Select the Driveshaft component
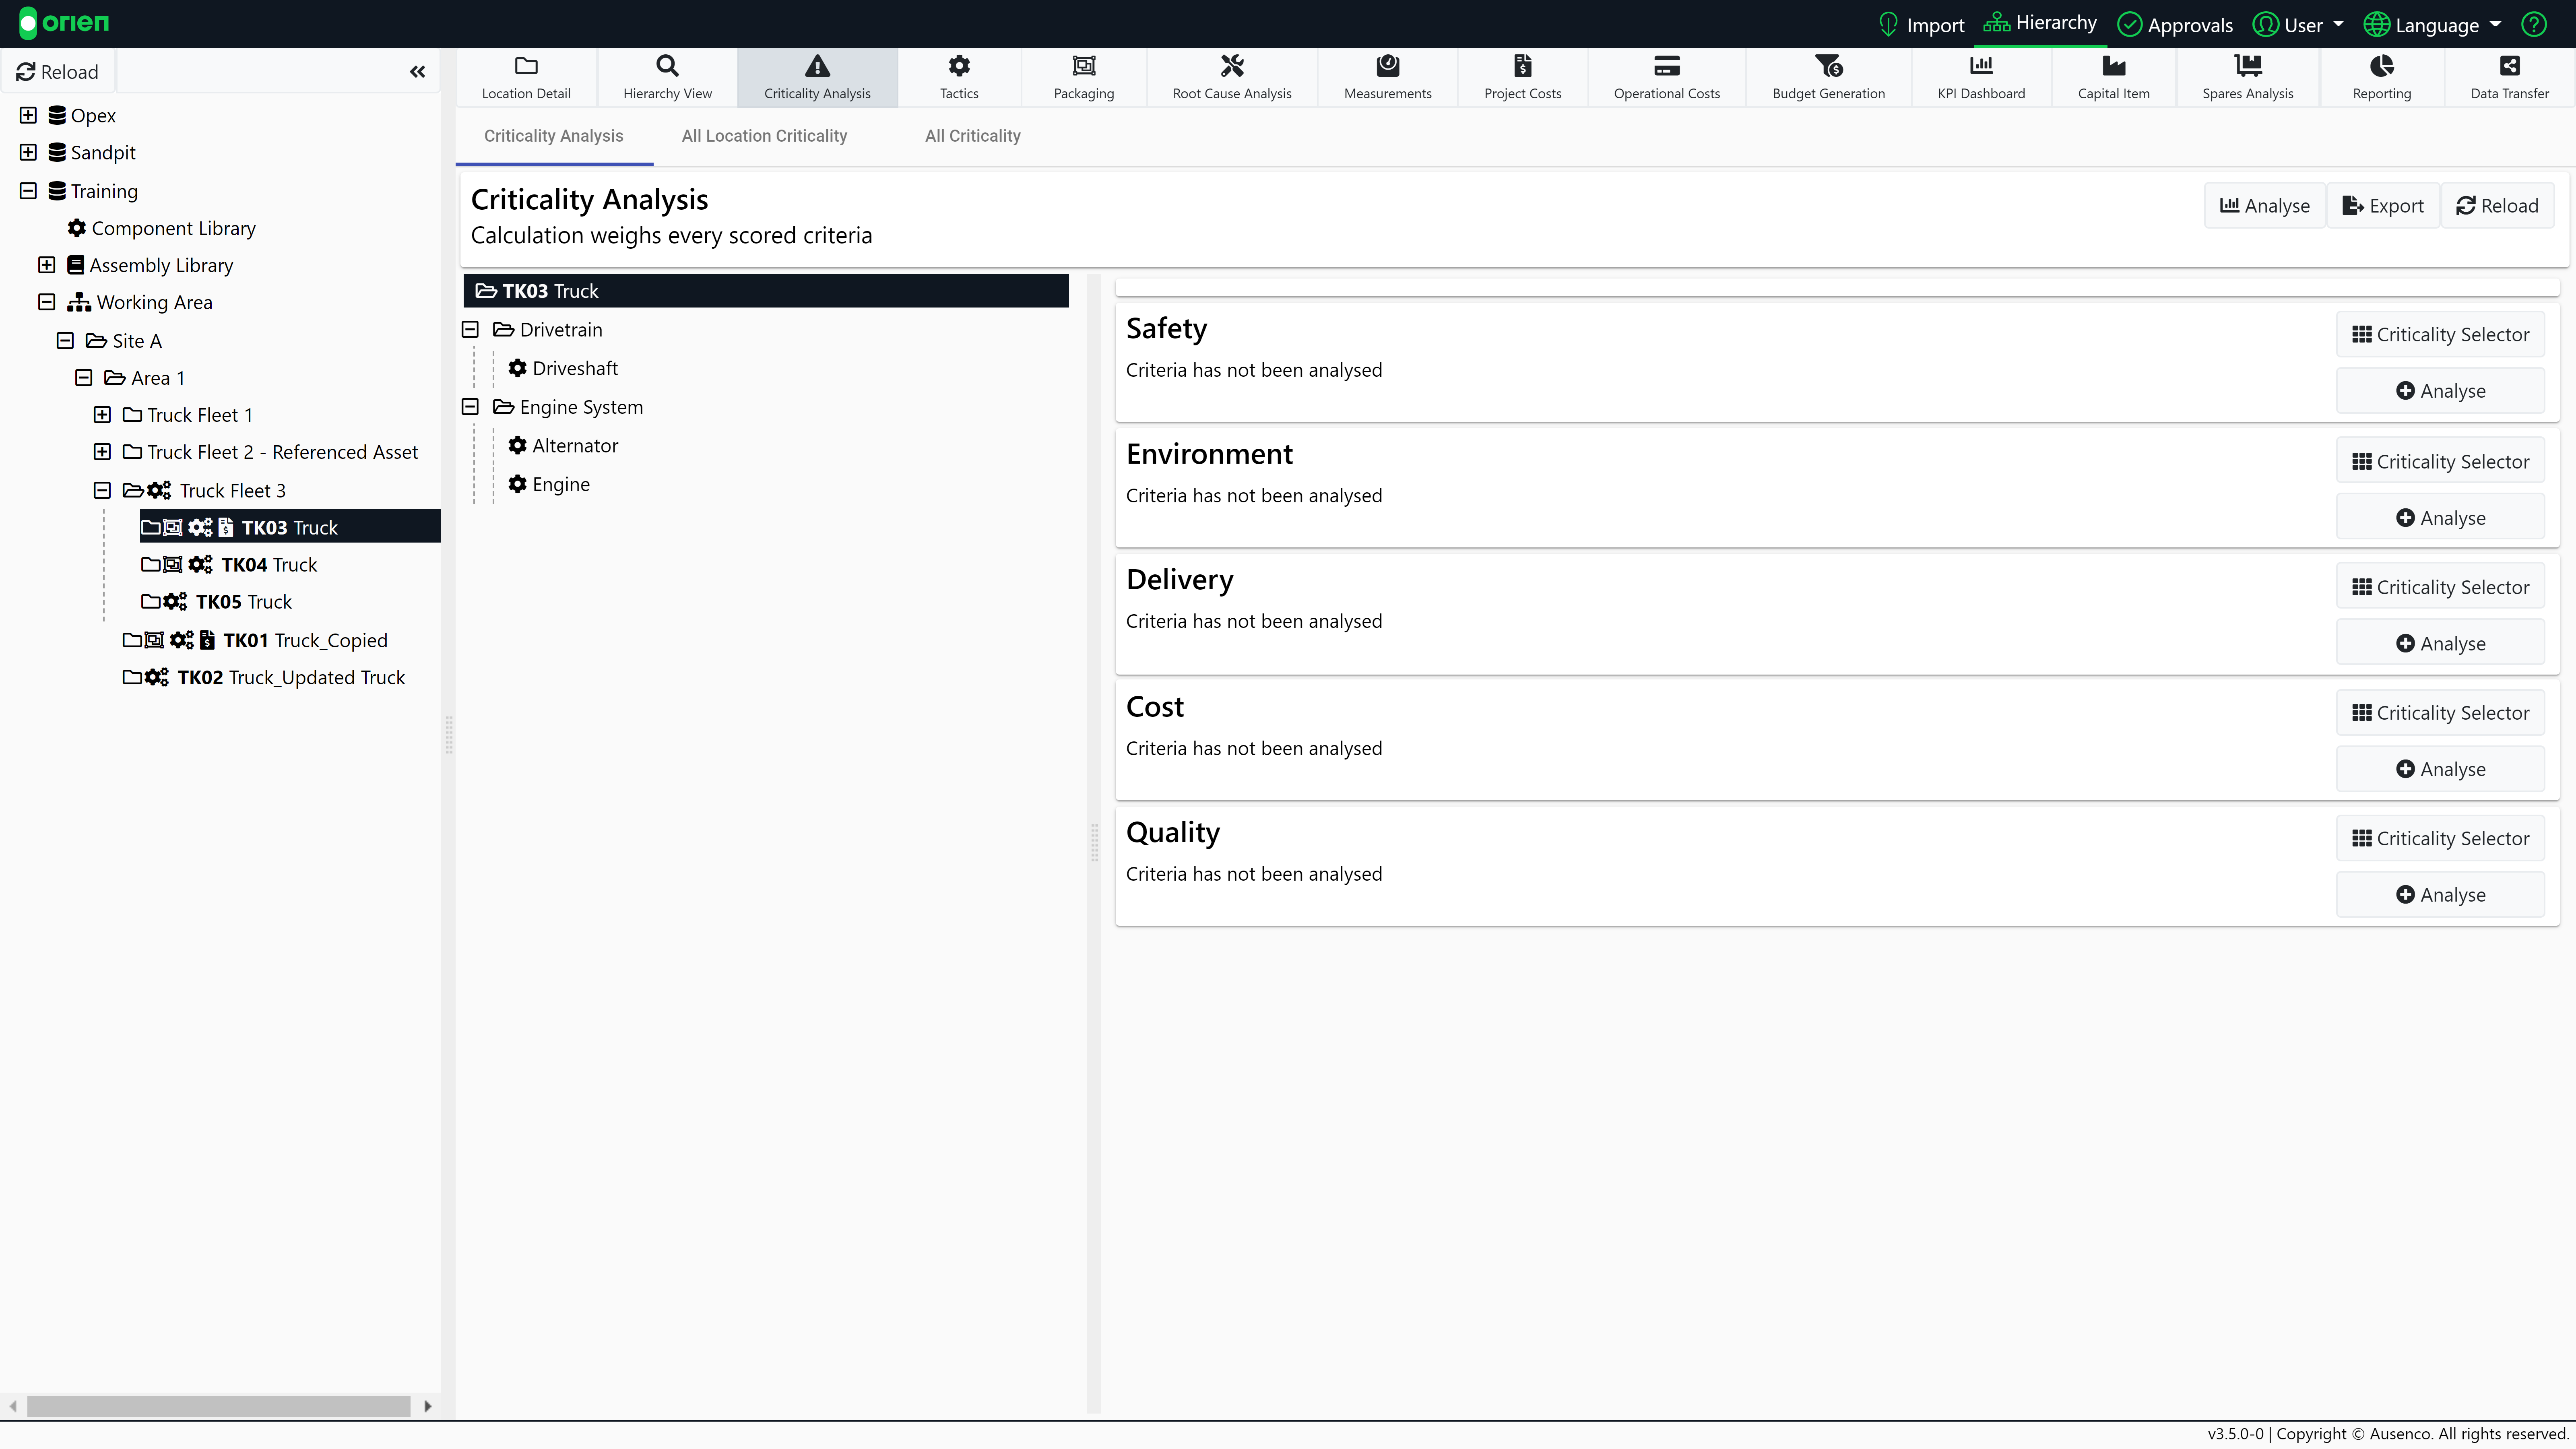Image resolution: width=2576 pixels, height=1449 pixels. pyautogui.click(x=563, y=368)
